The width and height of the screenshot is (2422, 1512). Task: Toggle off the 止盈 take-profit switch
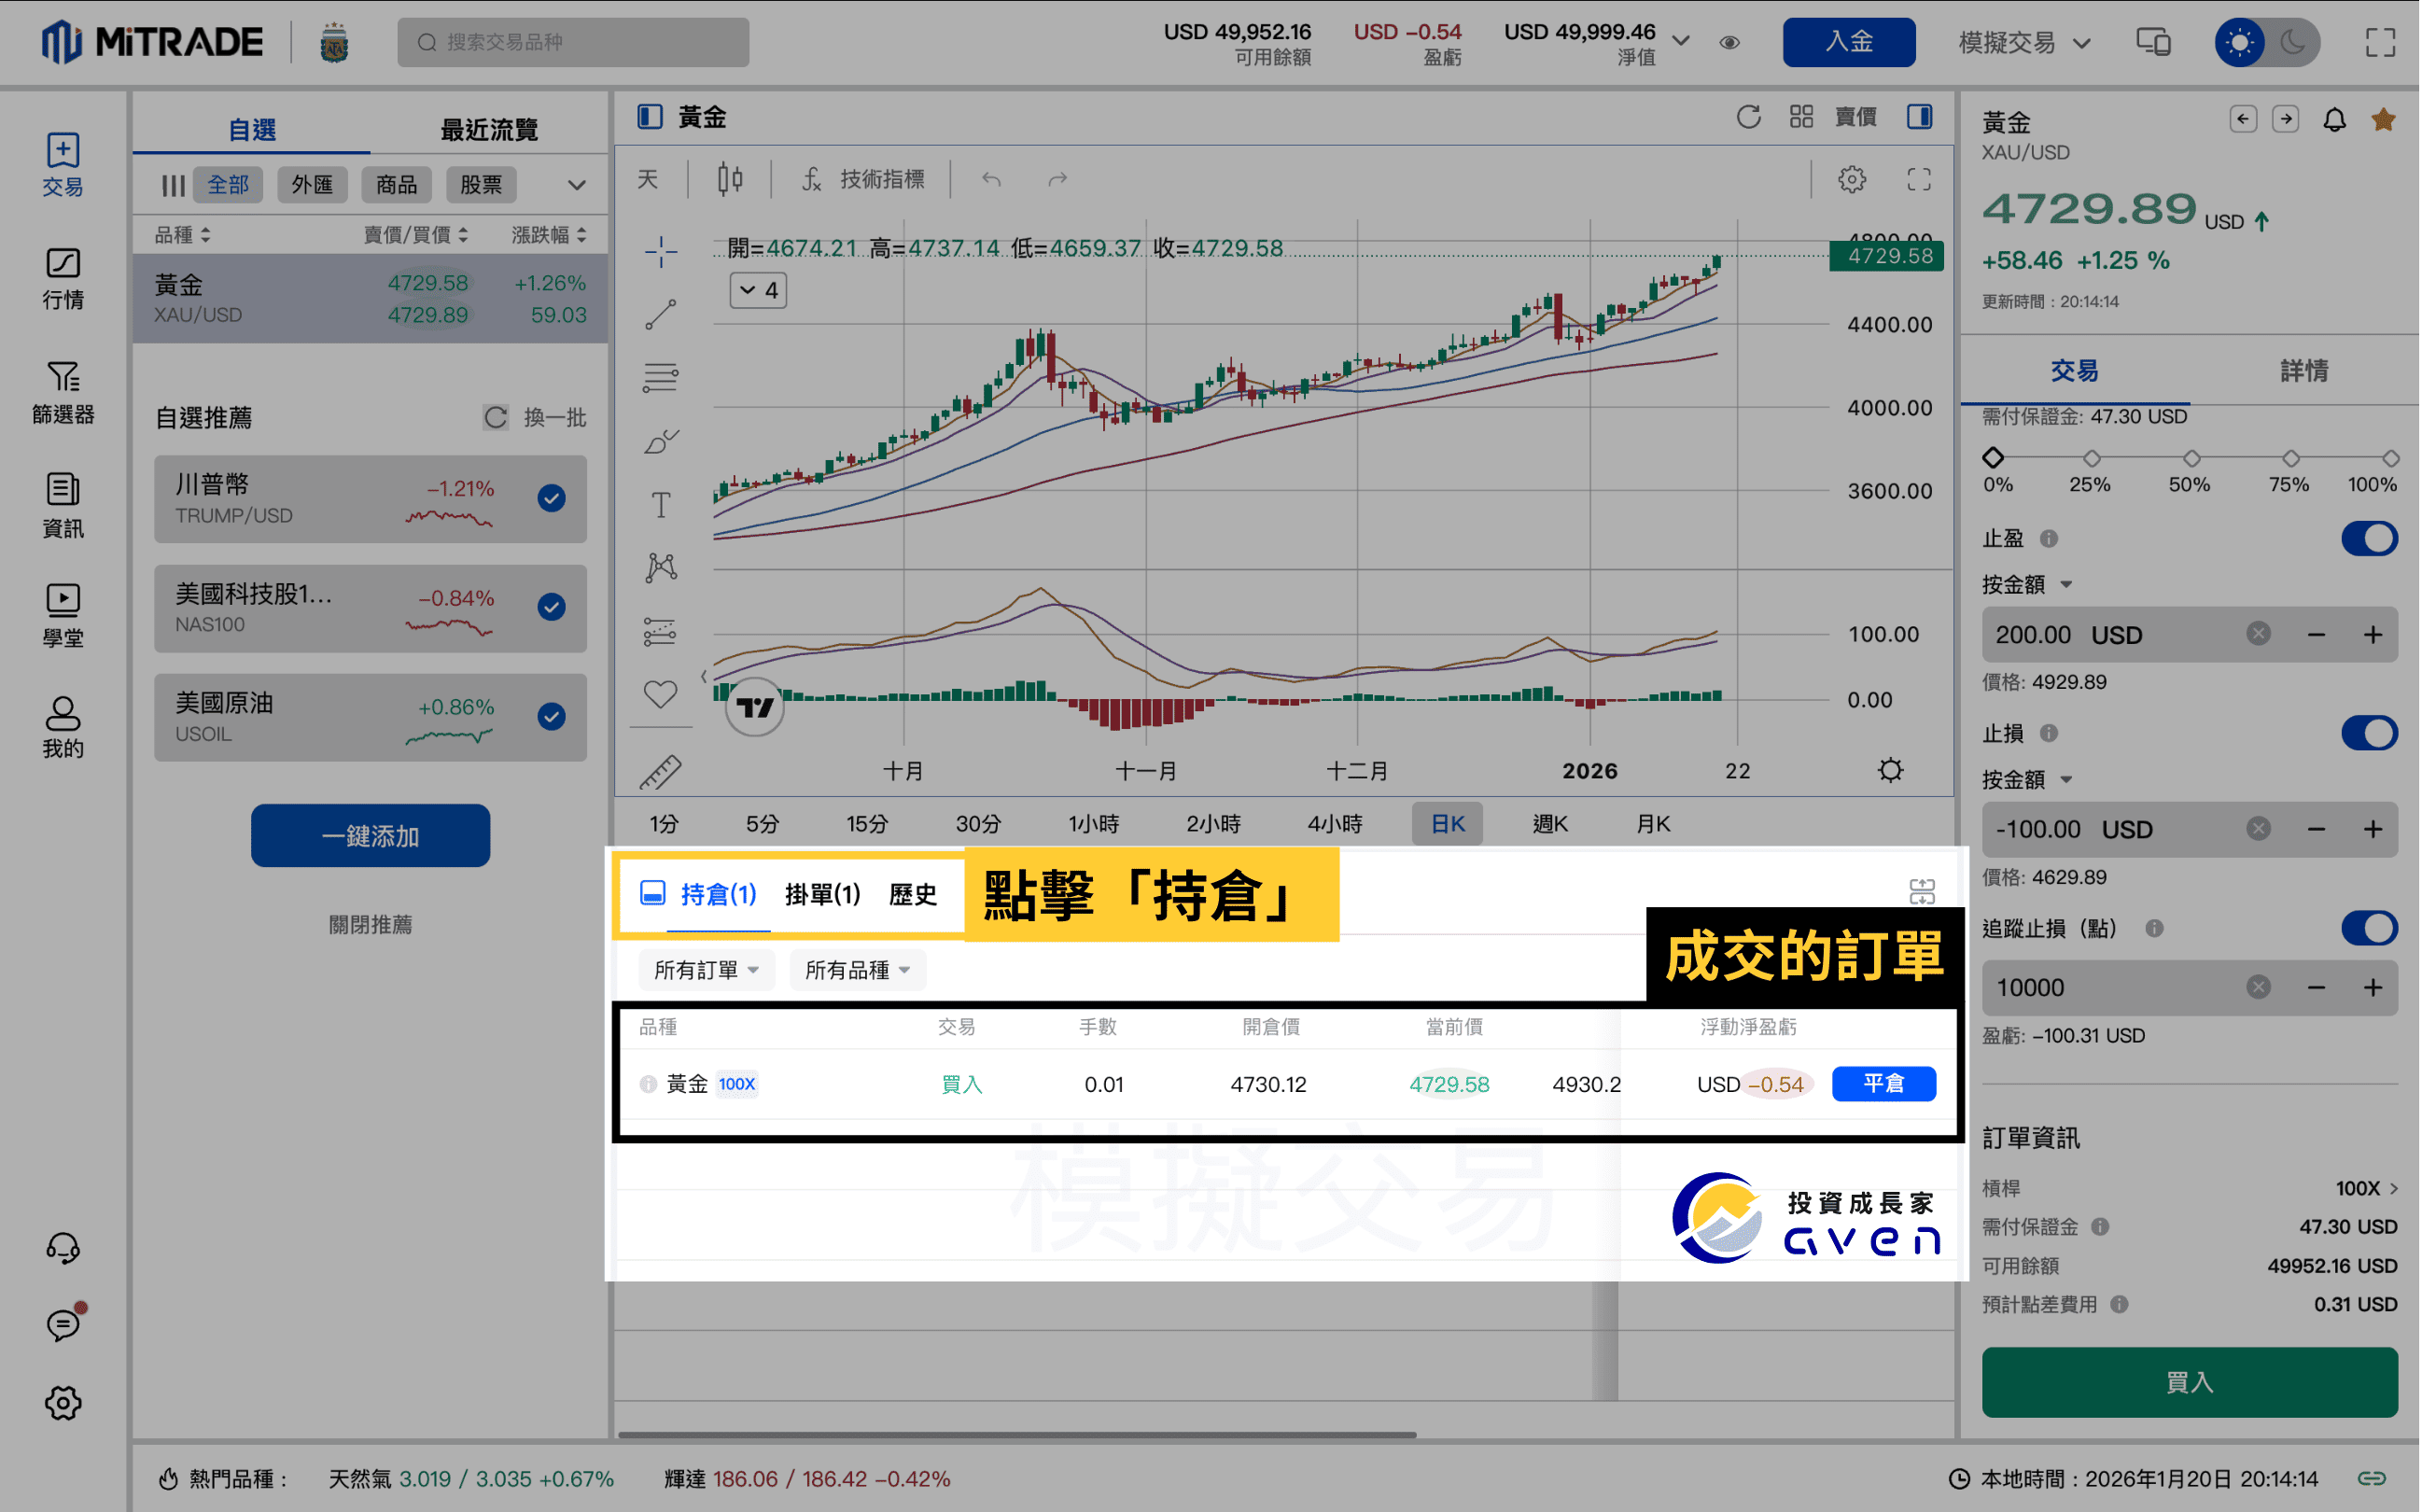2369,538
